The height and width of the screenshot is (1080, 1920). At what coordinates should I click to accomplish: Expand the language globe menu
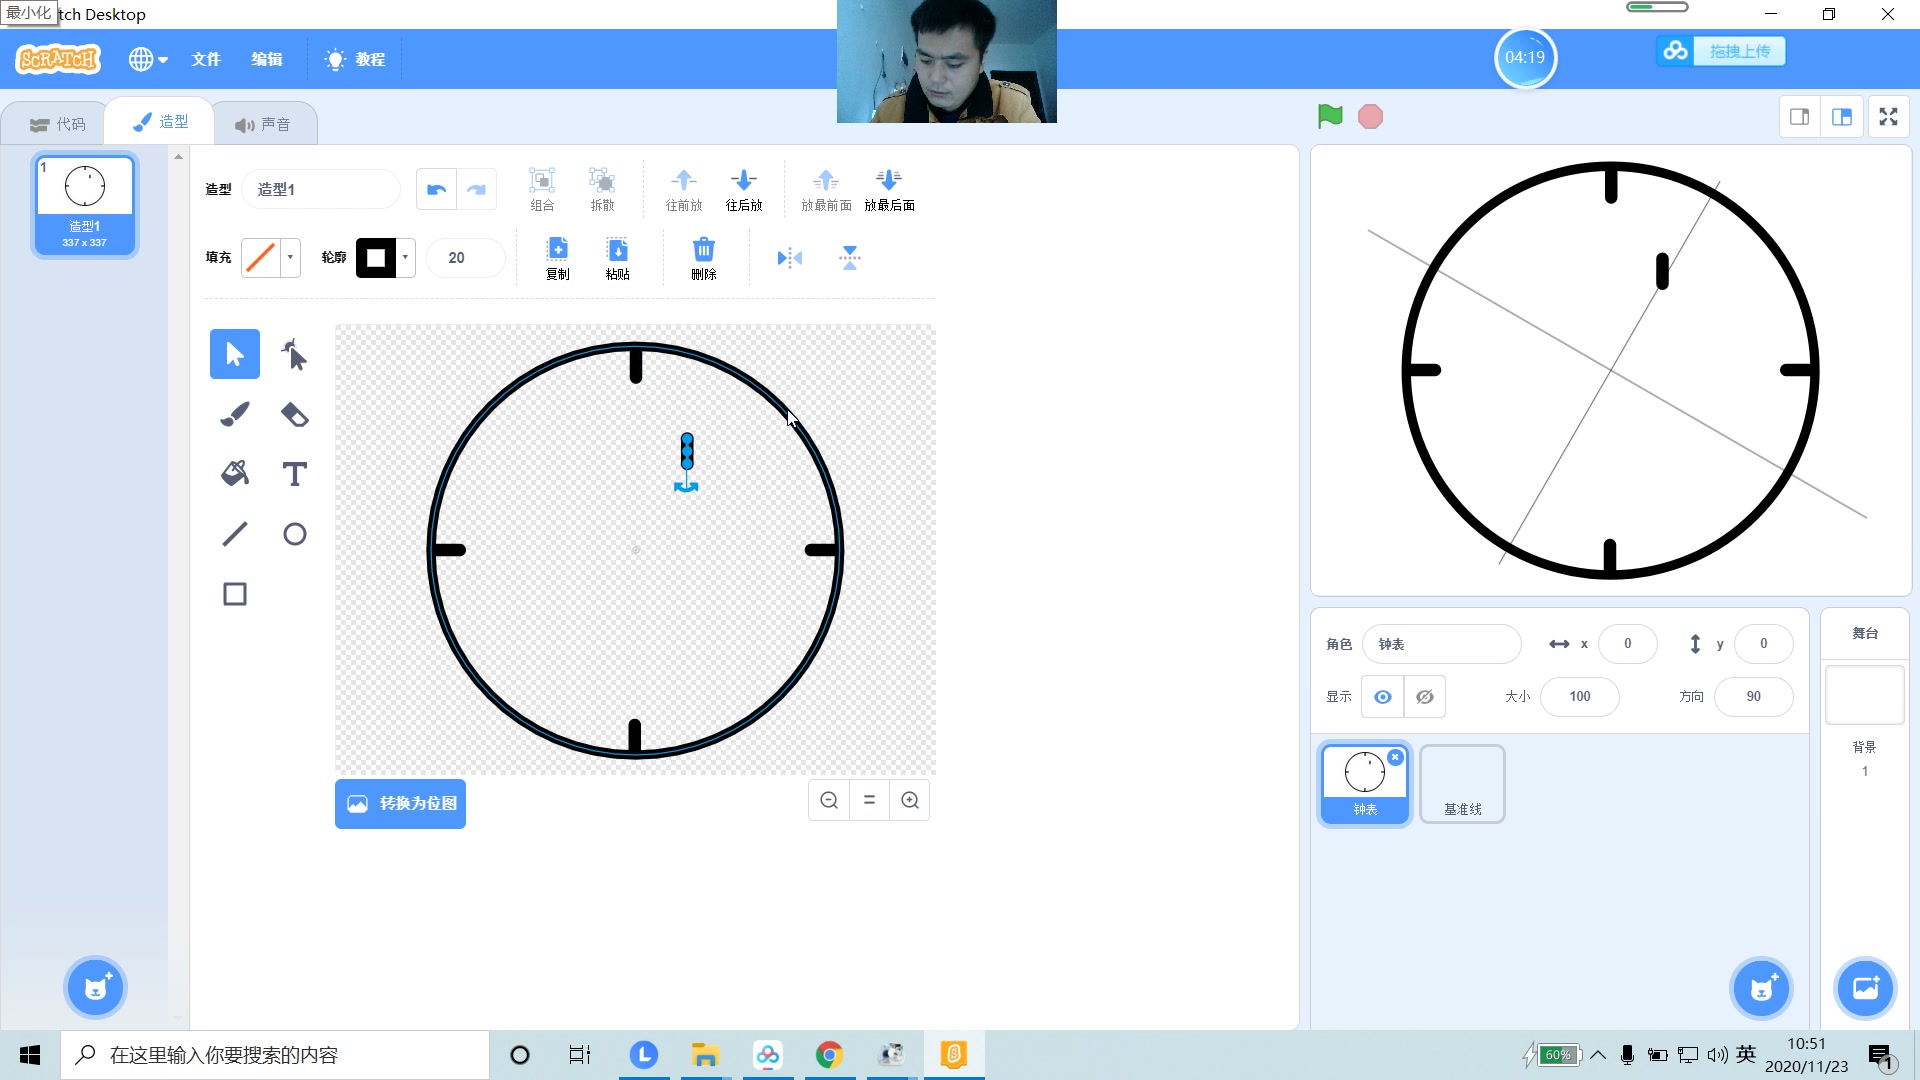click(x=147, y=59)
